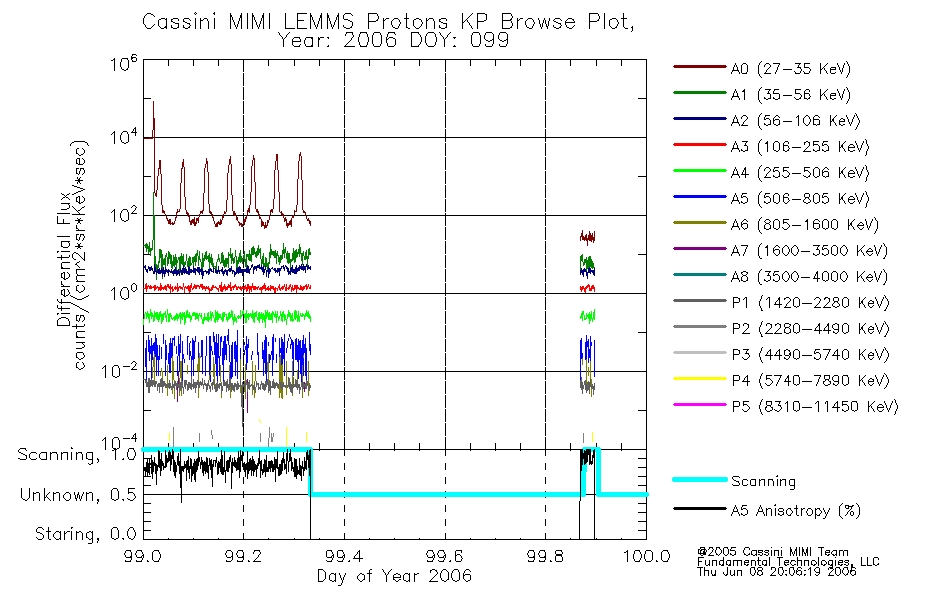The width and height of the screenshot is (950, 600).
Task: Click the 99.4 x-axis tick label
Action: pyautogui.click(x=345, y=556)
